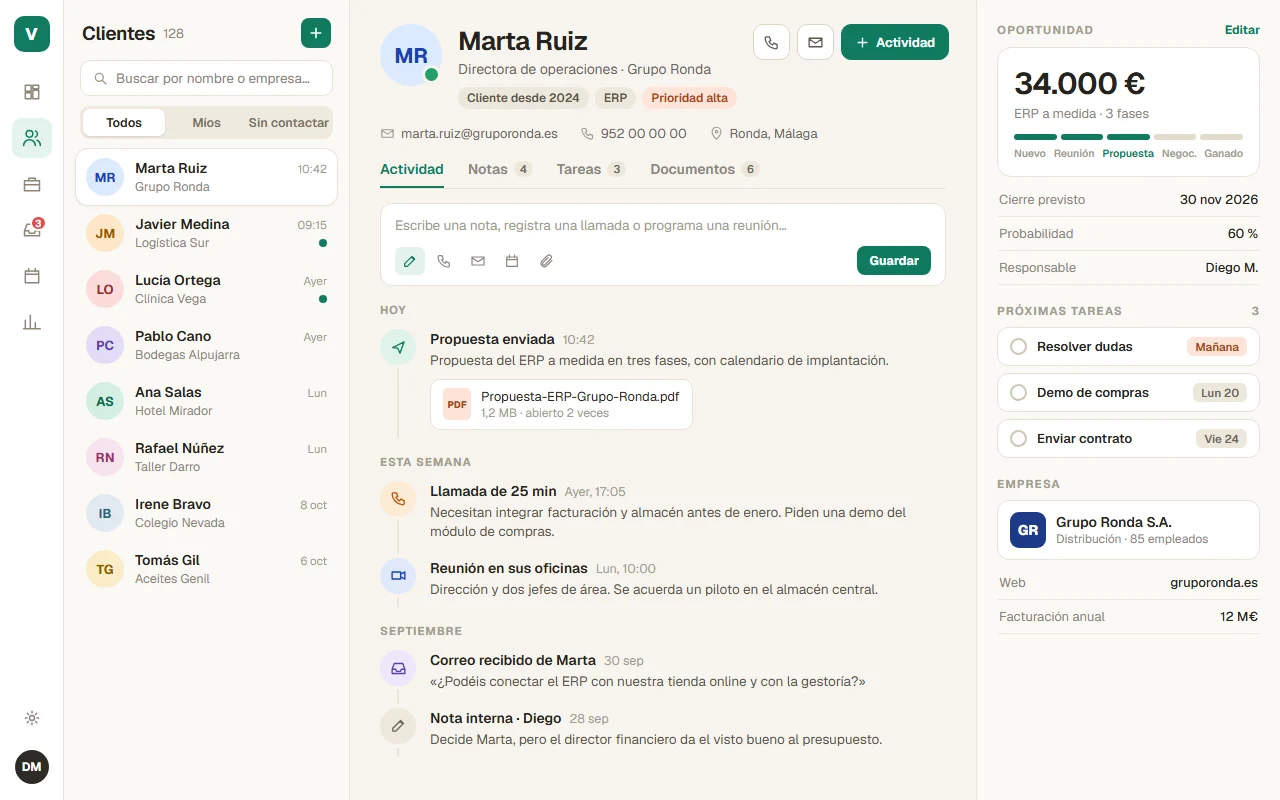Open the dashboard grid icon in sidebar
1280x800 pixels.
pyautogui.click(x=32, y=92)
